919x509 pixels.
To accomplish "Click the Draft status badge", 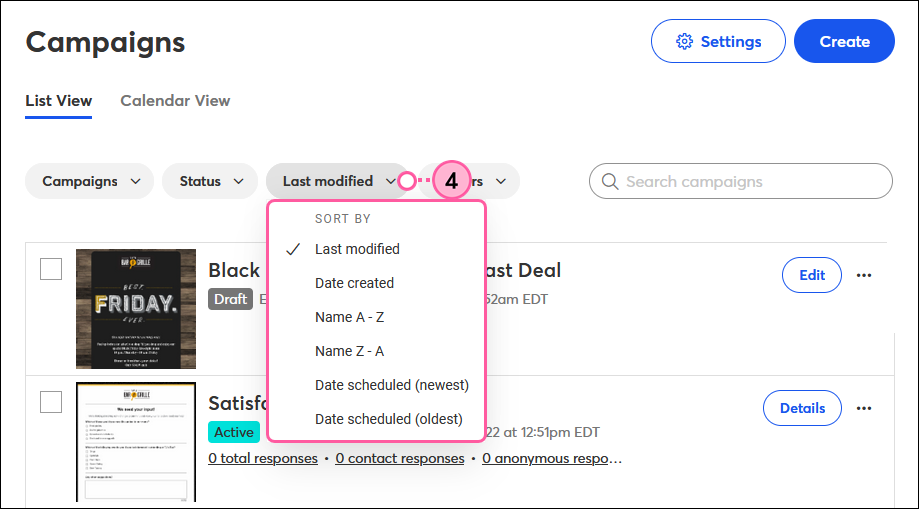I will tap(230, 299).
